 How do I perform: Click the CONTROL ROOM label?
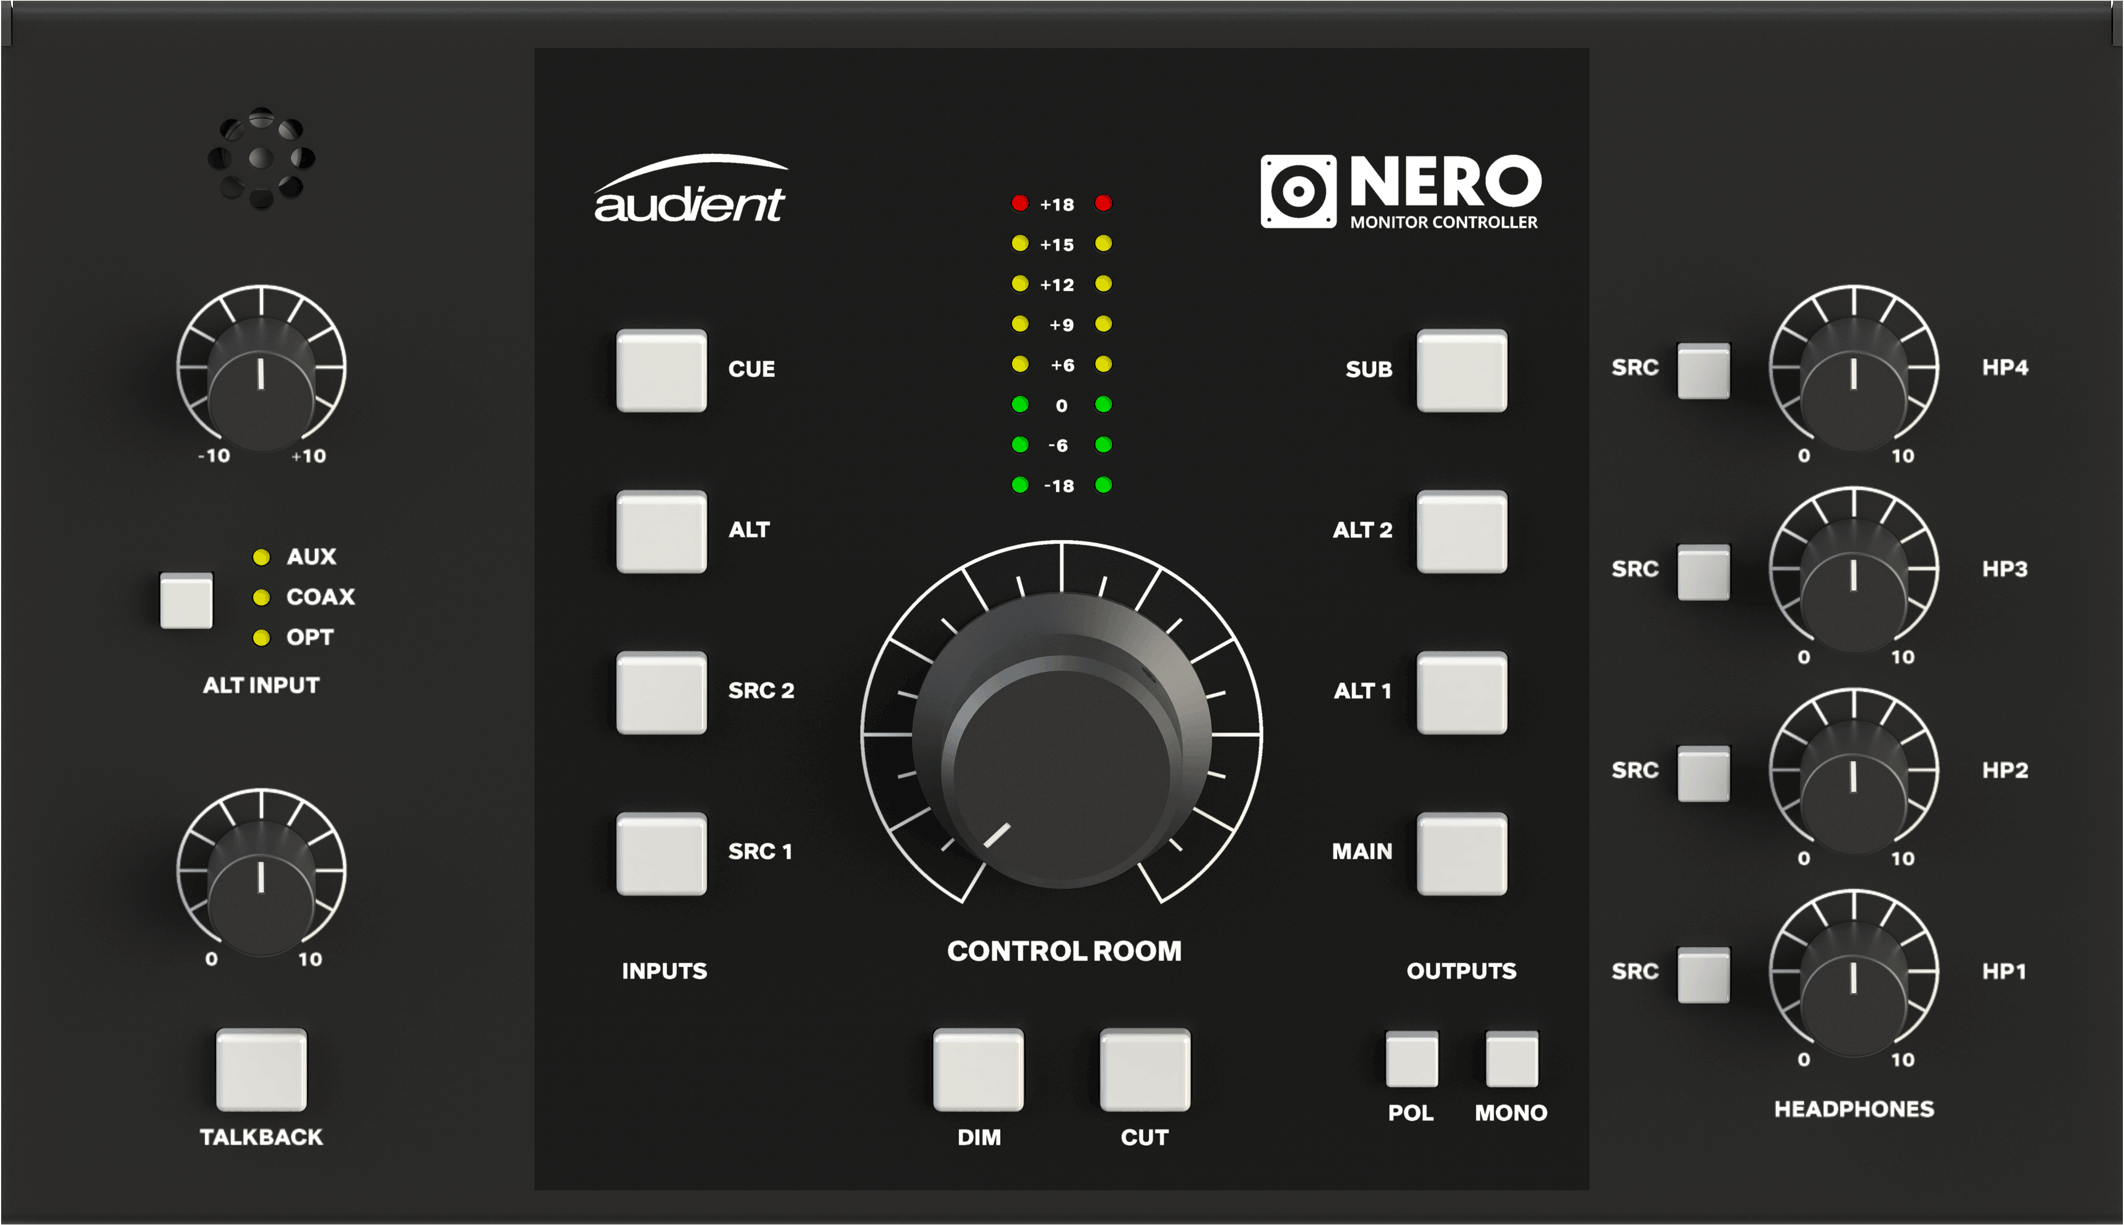(x=1064, y=951)
